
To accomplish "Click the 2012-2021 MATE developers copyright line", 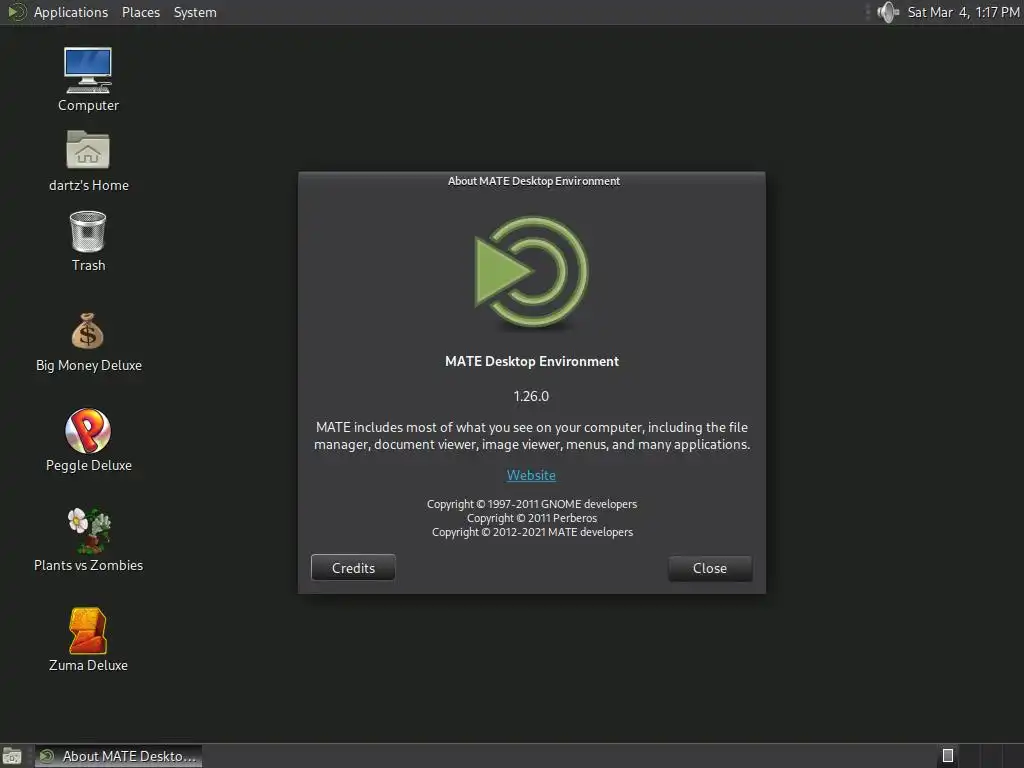I will (x=532, y=532).
